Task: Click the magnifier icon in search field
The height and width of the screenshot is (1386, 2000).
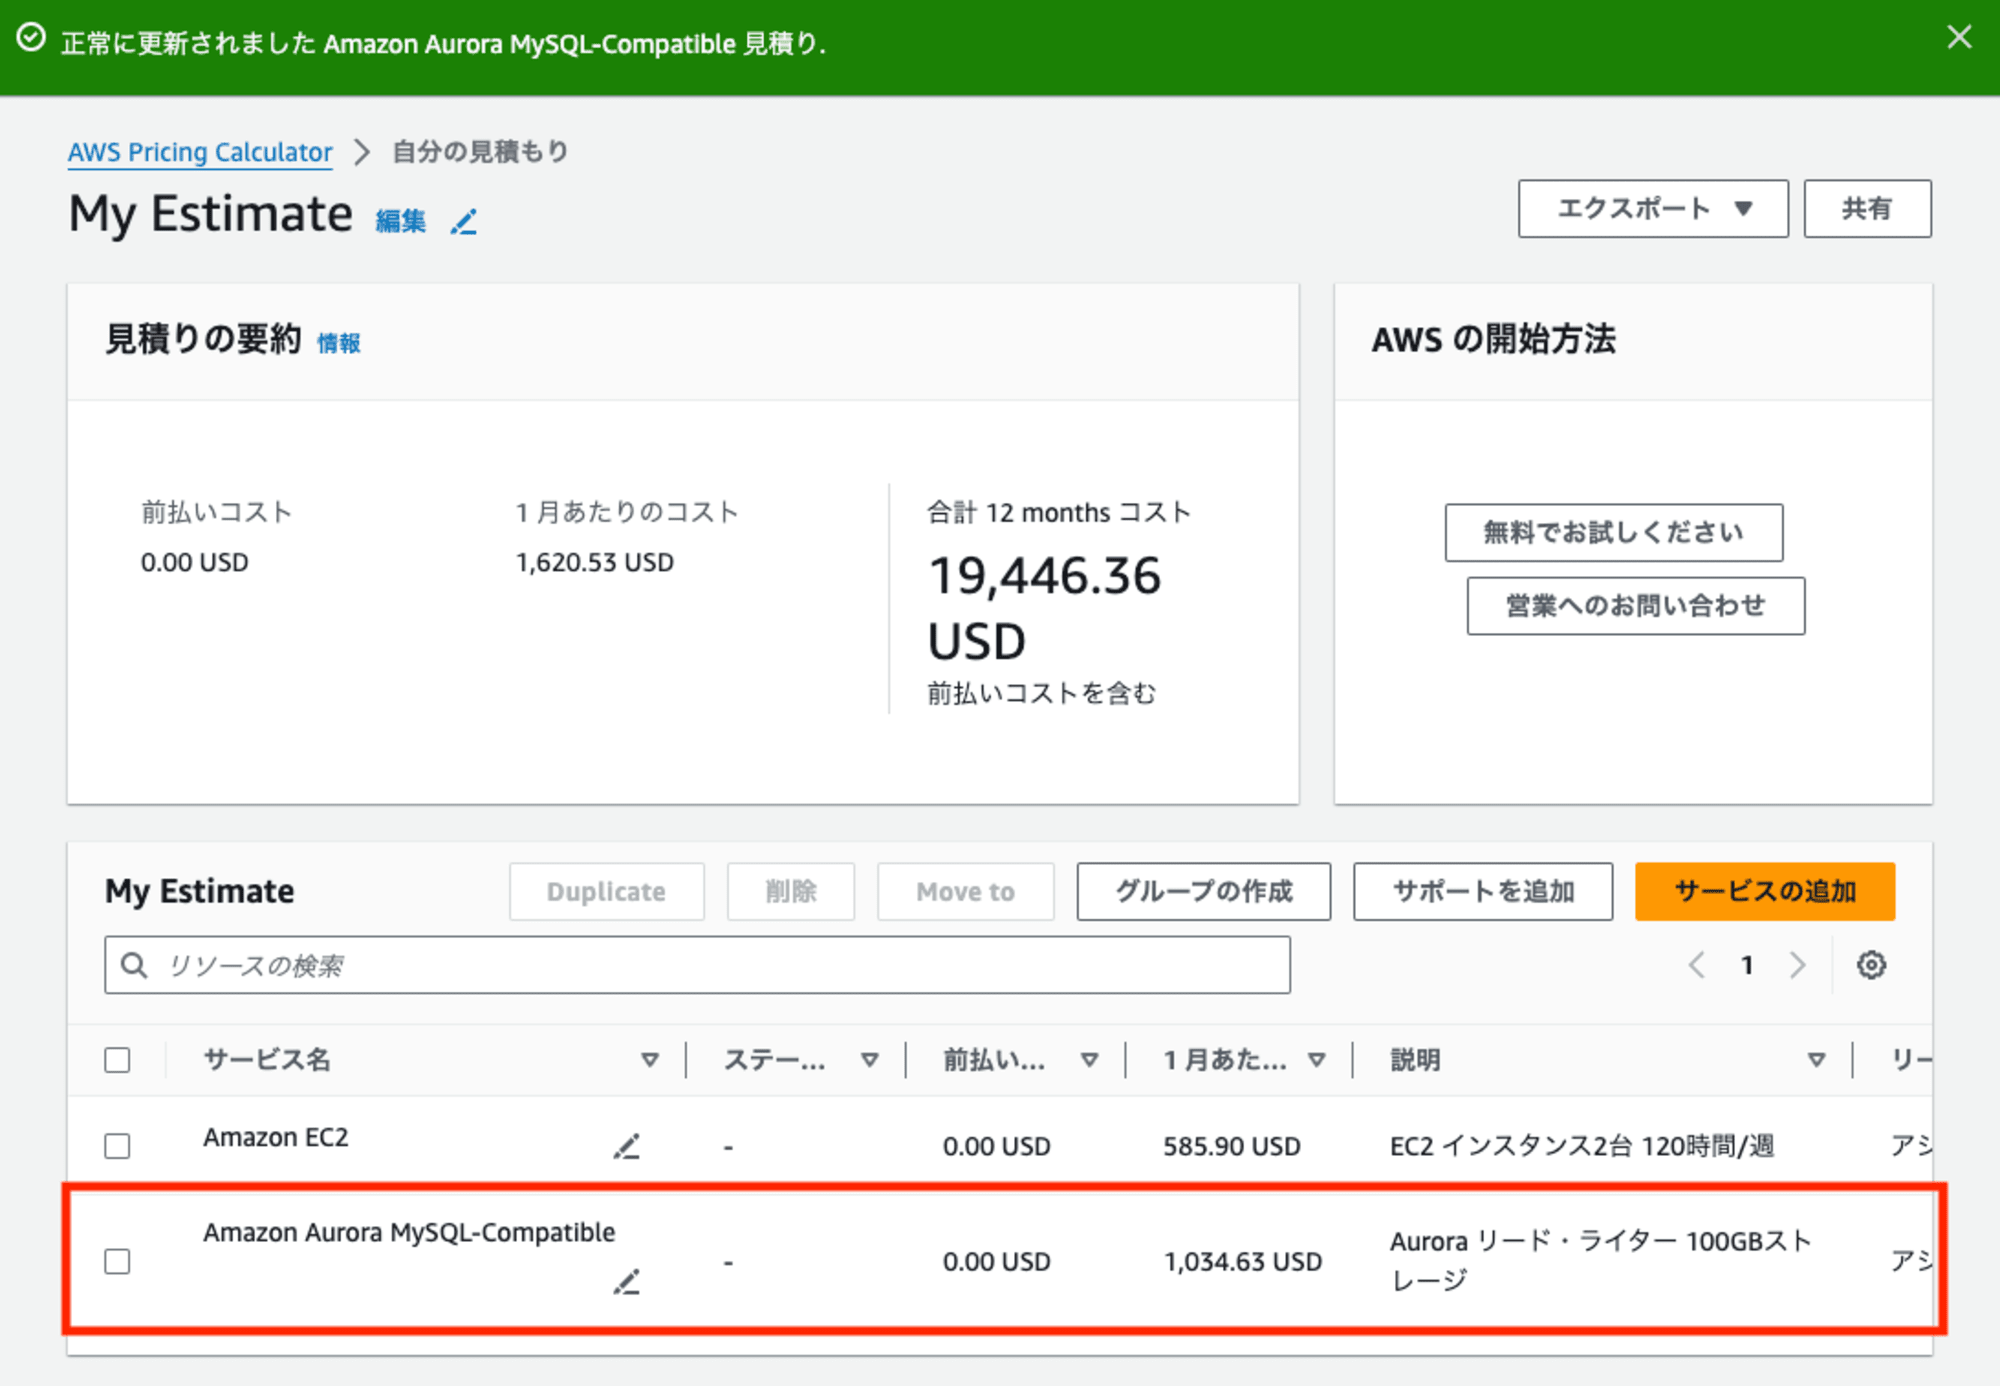Action: pyautogui.click(x=134, y=965)
